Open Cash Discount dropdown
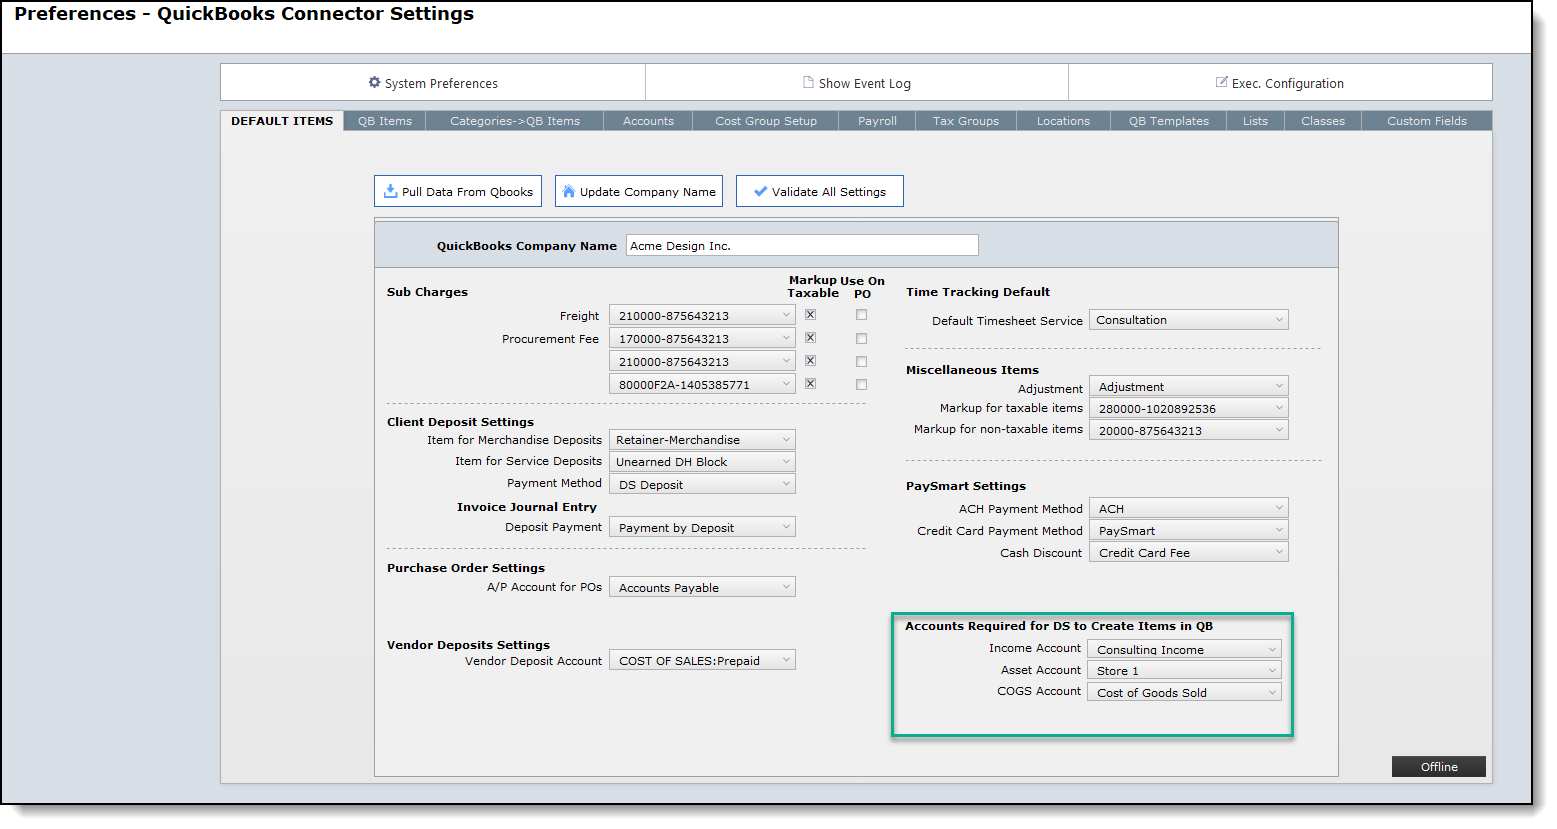1557x829 pixels. point(1188,552)
